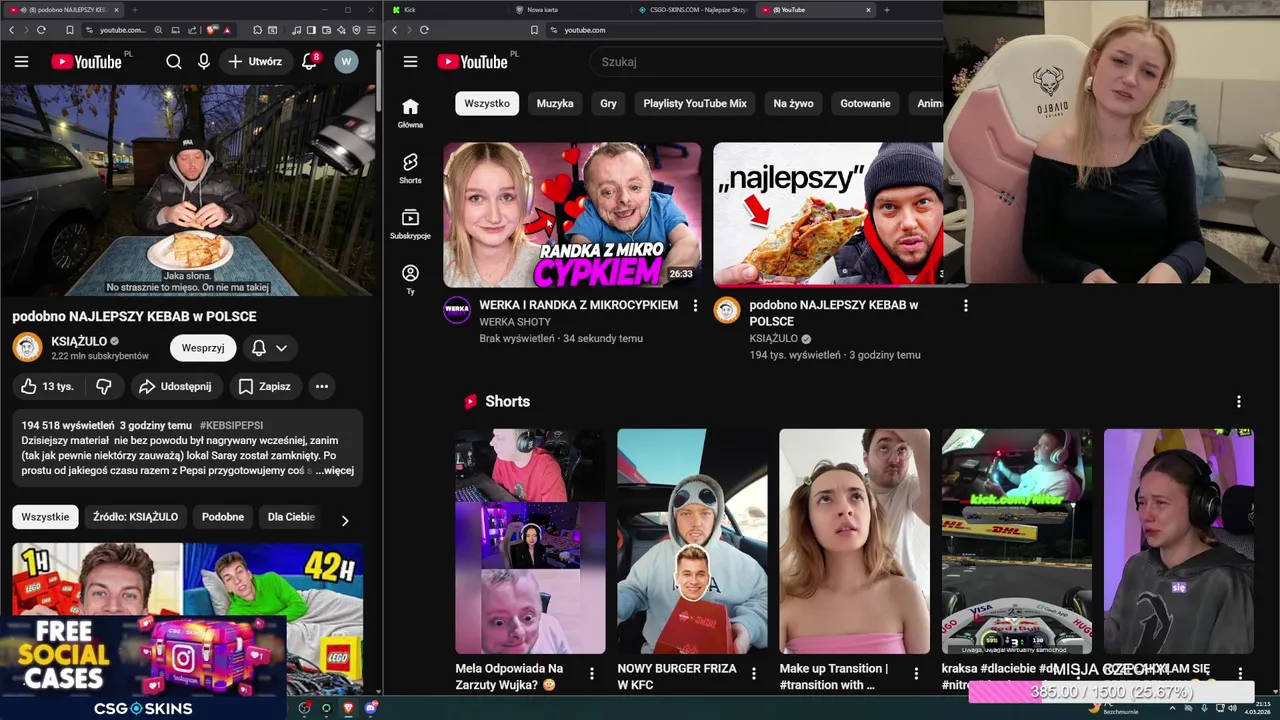This screenshot has width=1280, height=720.
Task: Open extensions puzzle icon in left browser
Action: tap(257, 30)
